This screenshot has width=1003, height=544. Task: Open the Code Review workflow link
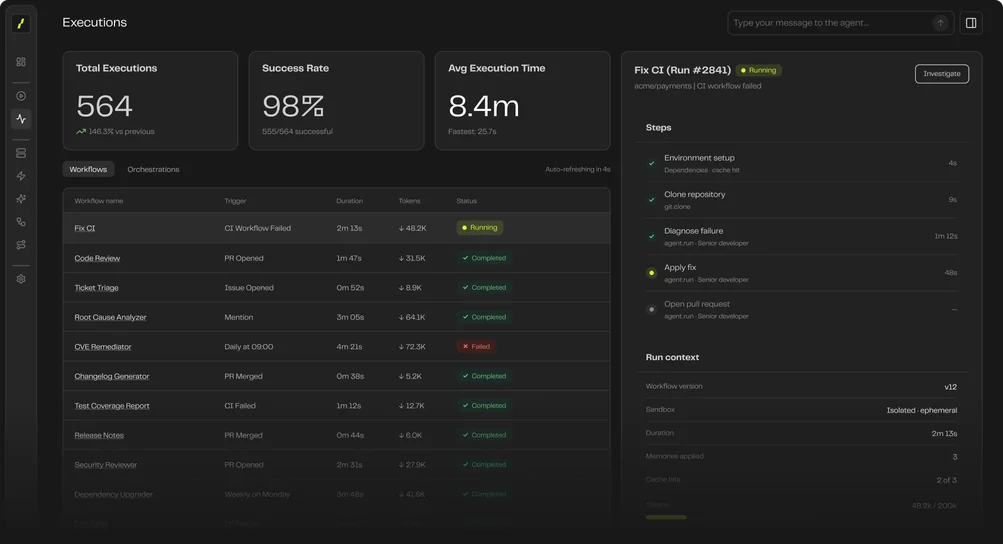pos(97,259)
